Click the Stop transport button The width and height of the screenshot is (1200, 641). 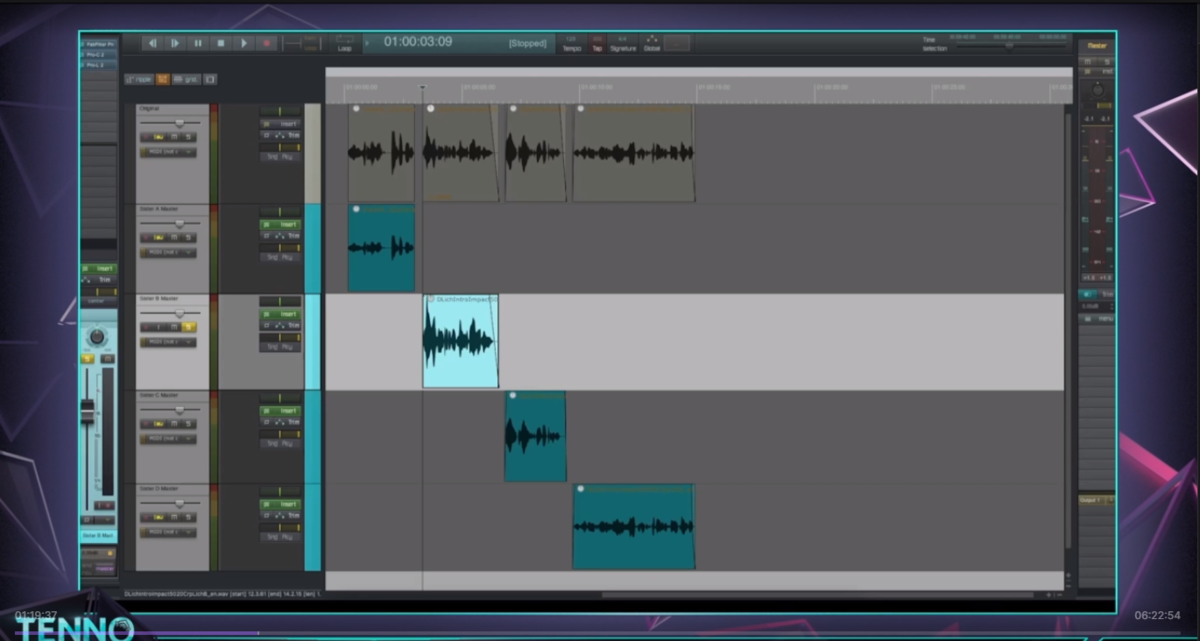coord(221,43)
